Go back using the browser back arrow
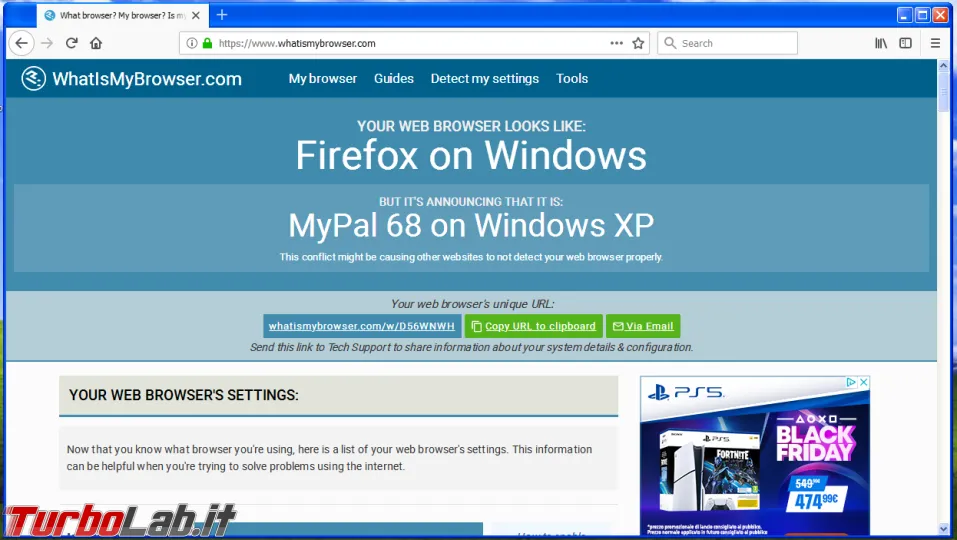 (21, 43)
